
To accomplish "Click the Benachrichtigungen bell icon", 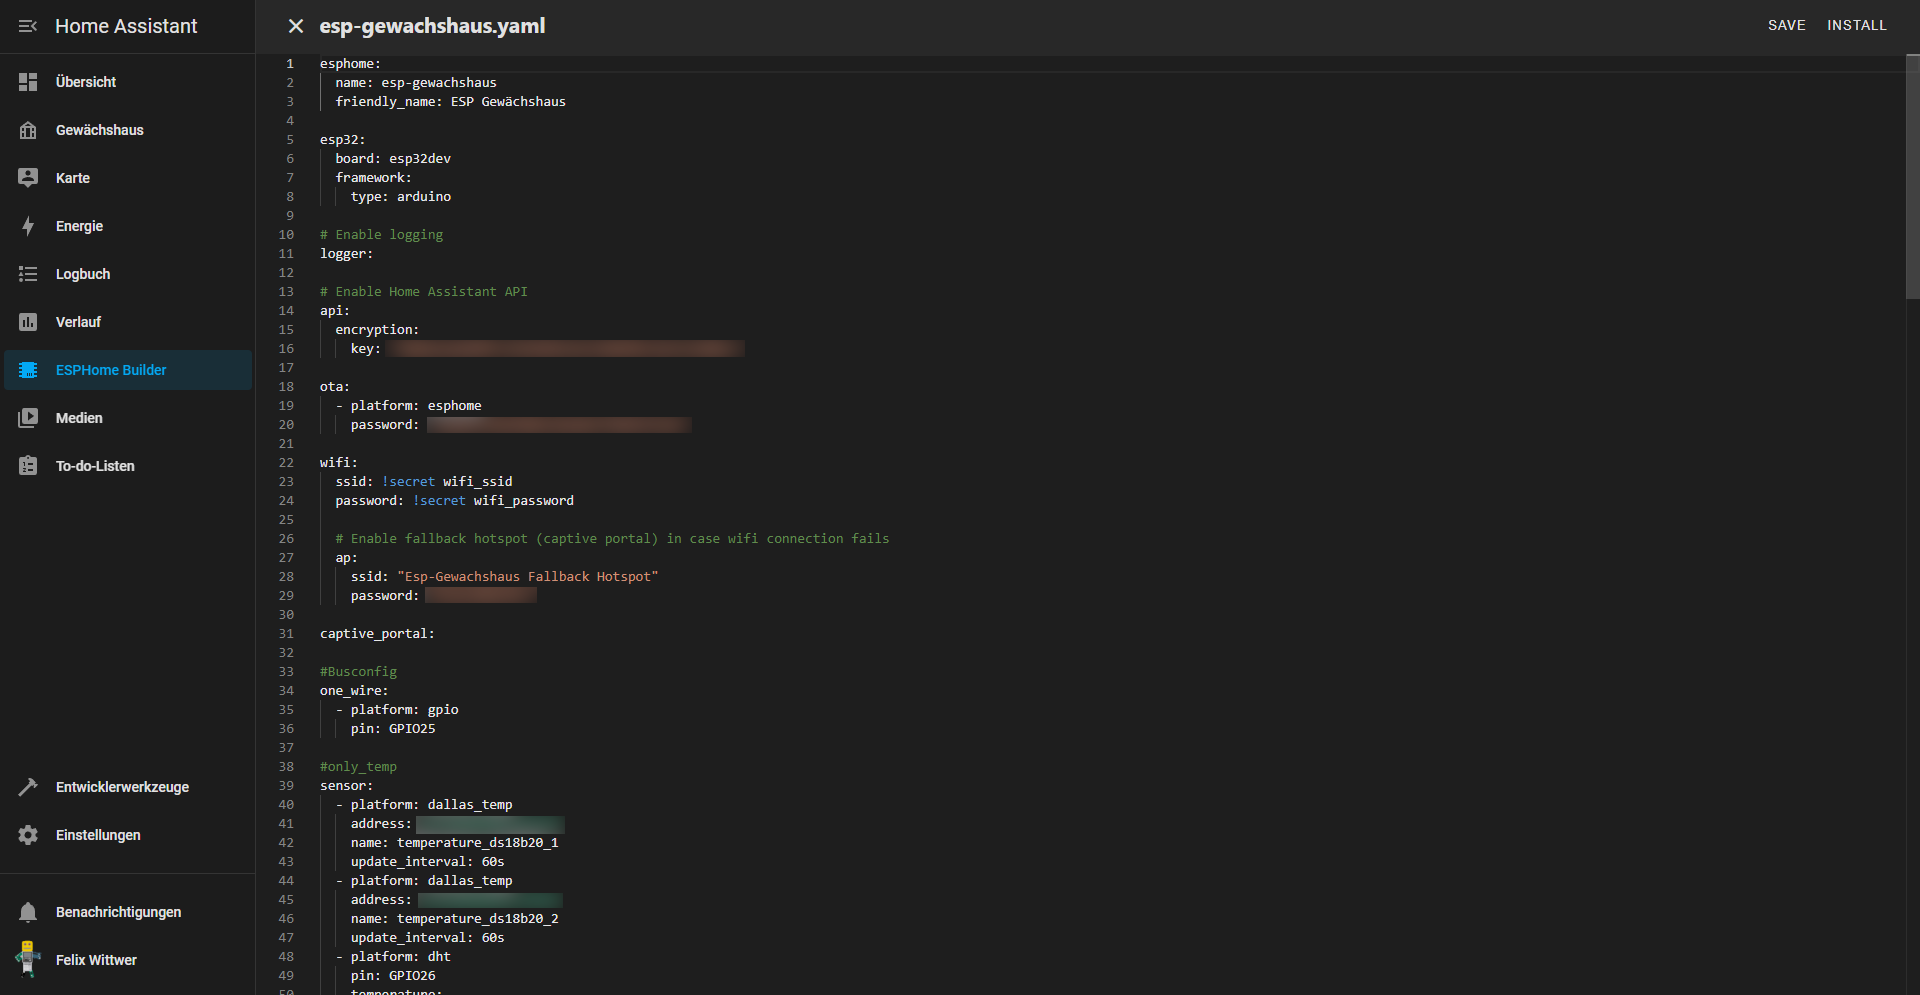I will tap(28, 912).
